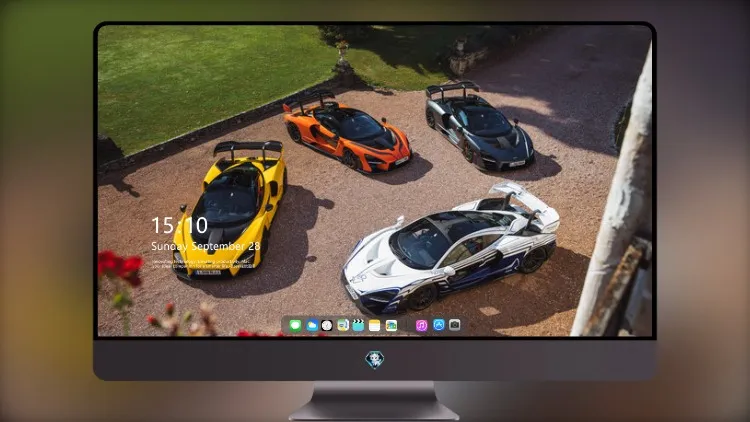
Task: Open the Weather app in the dock
Action: click(x=312, y=325)
